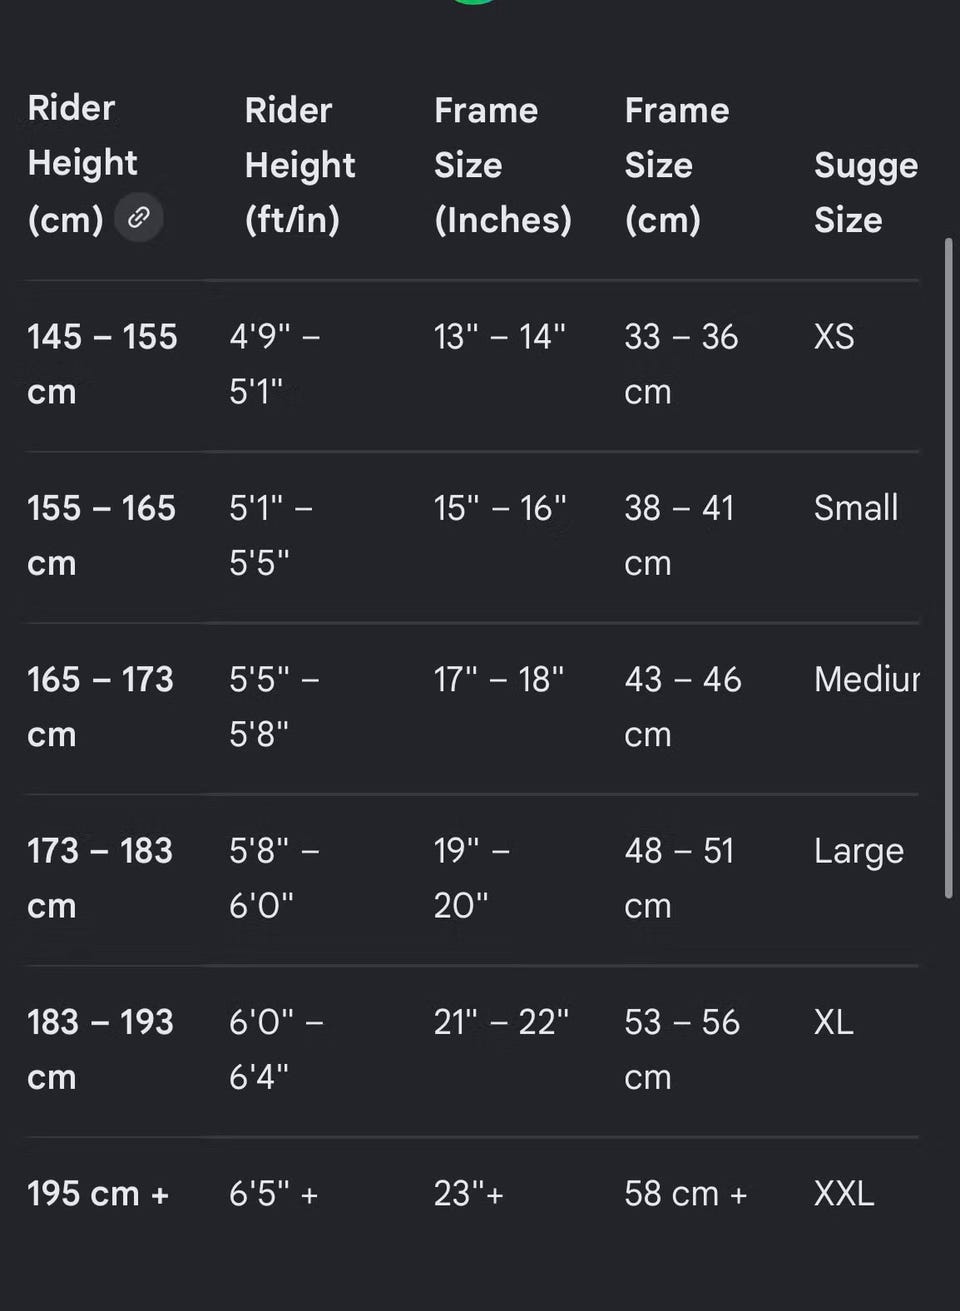Select the Rider Height (ft/in) column header
This screenshot has height=1311, width=960.
coord(300,165)
